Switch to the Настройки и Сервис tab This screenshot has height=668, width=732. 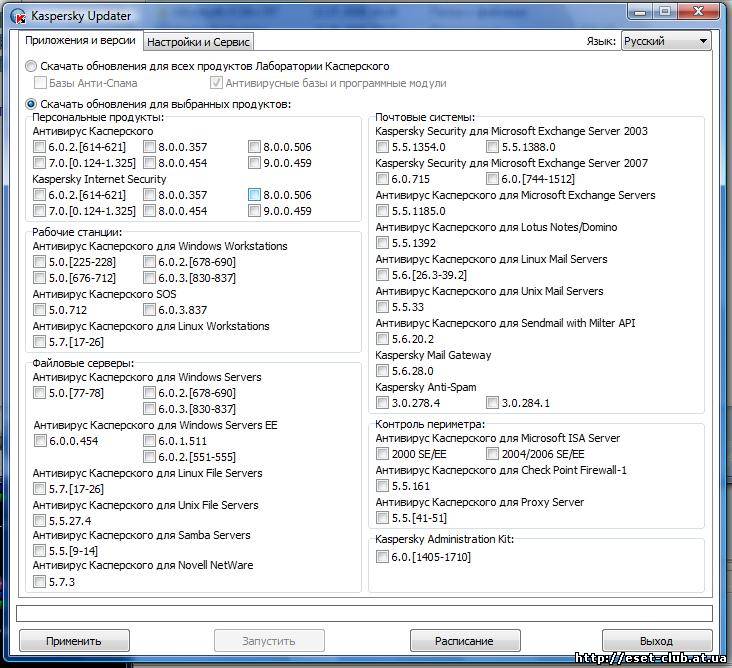[198, 42]
